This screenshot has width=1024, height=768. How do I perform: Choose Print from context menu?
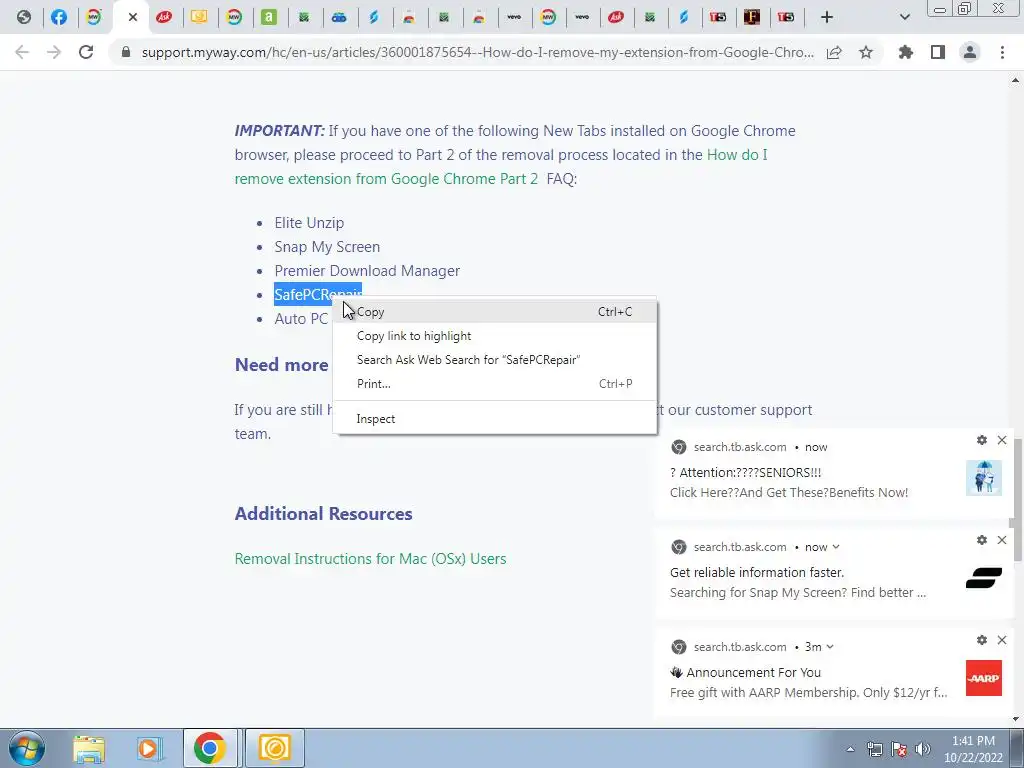click(x=494, y=384)
